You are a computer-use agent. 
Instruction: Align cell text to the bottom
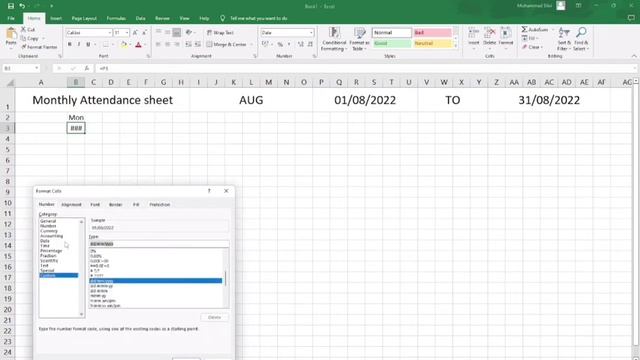[176, 32]
